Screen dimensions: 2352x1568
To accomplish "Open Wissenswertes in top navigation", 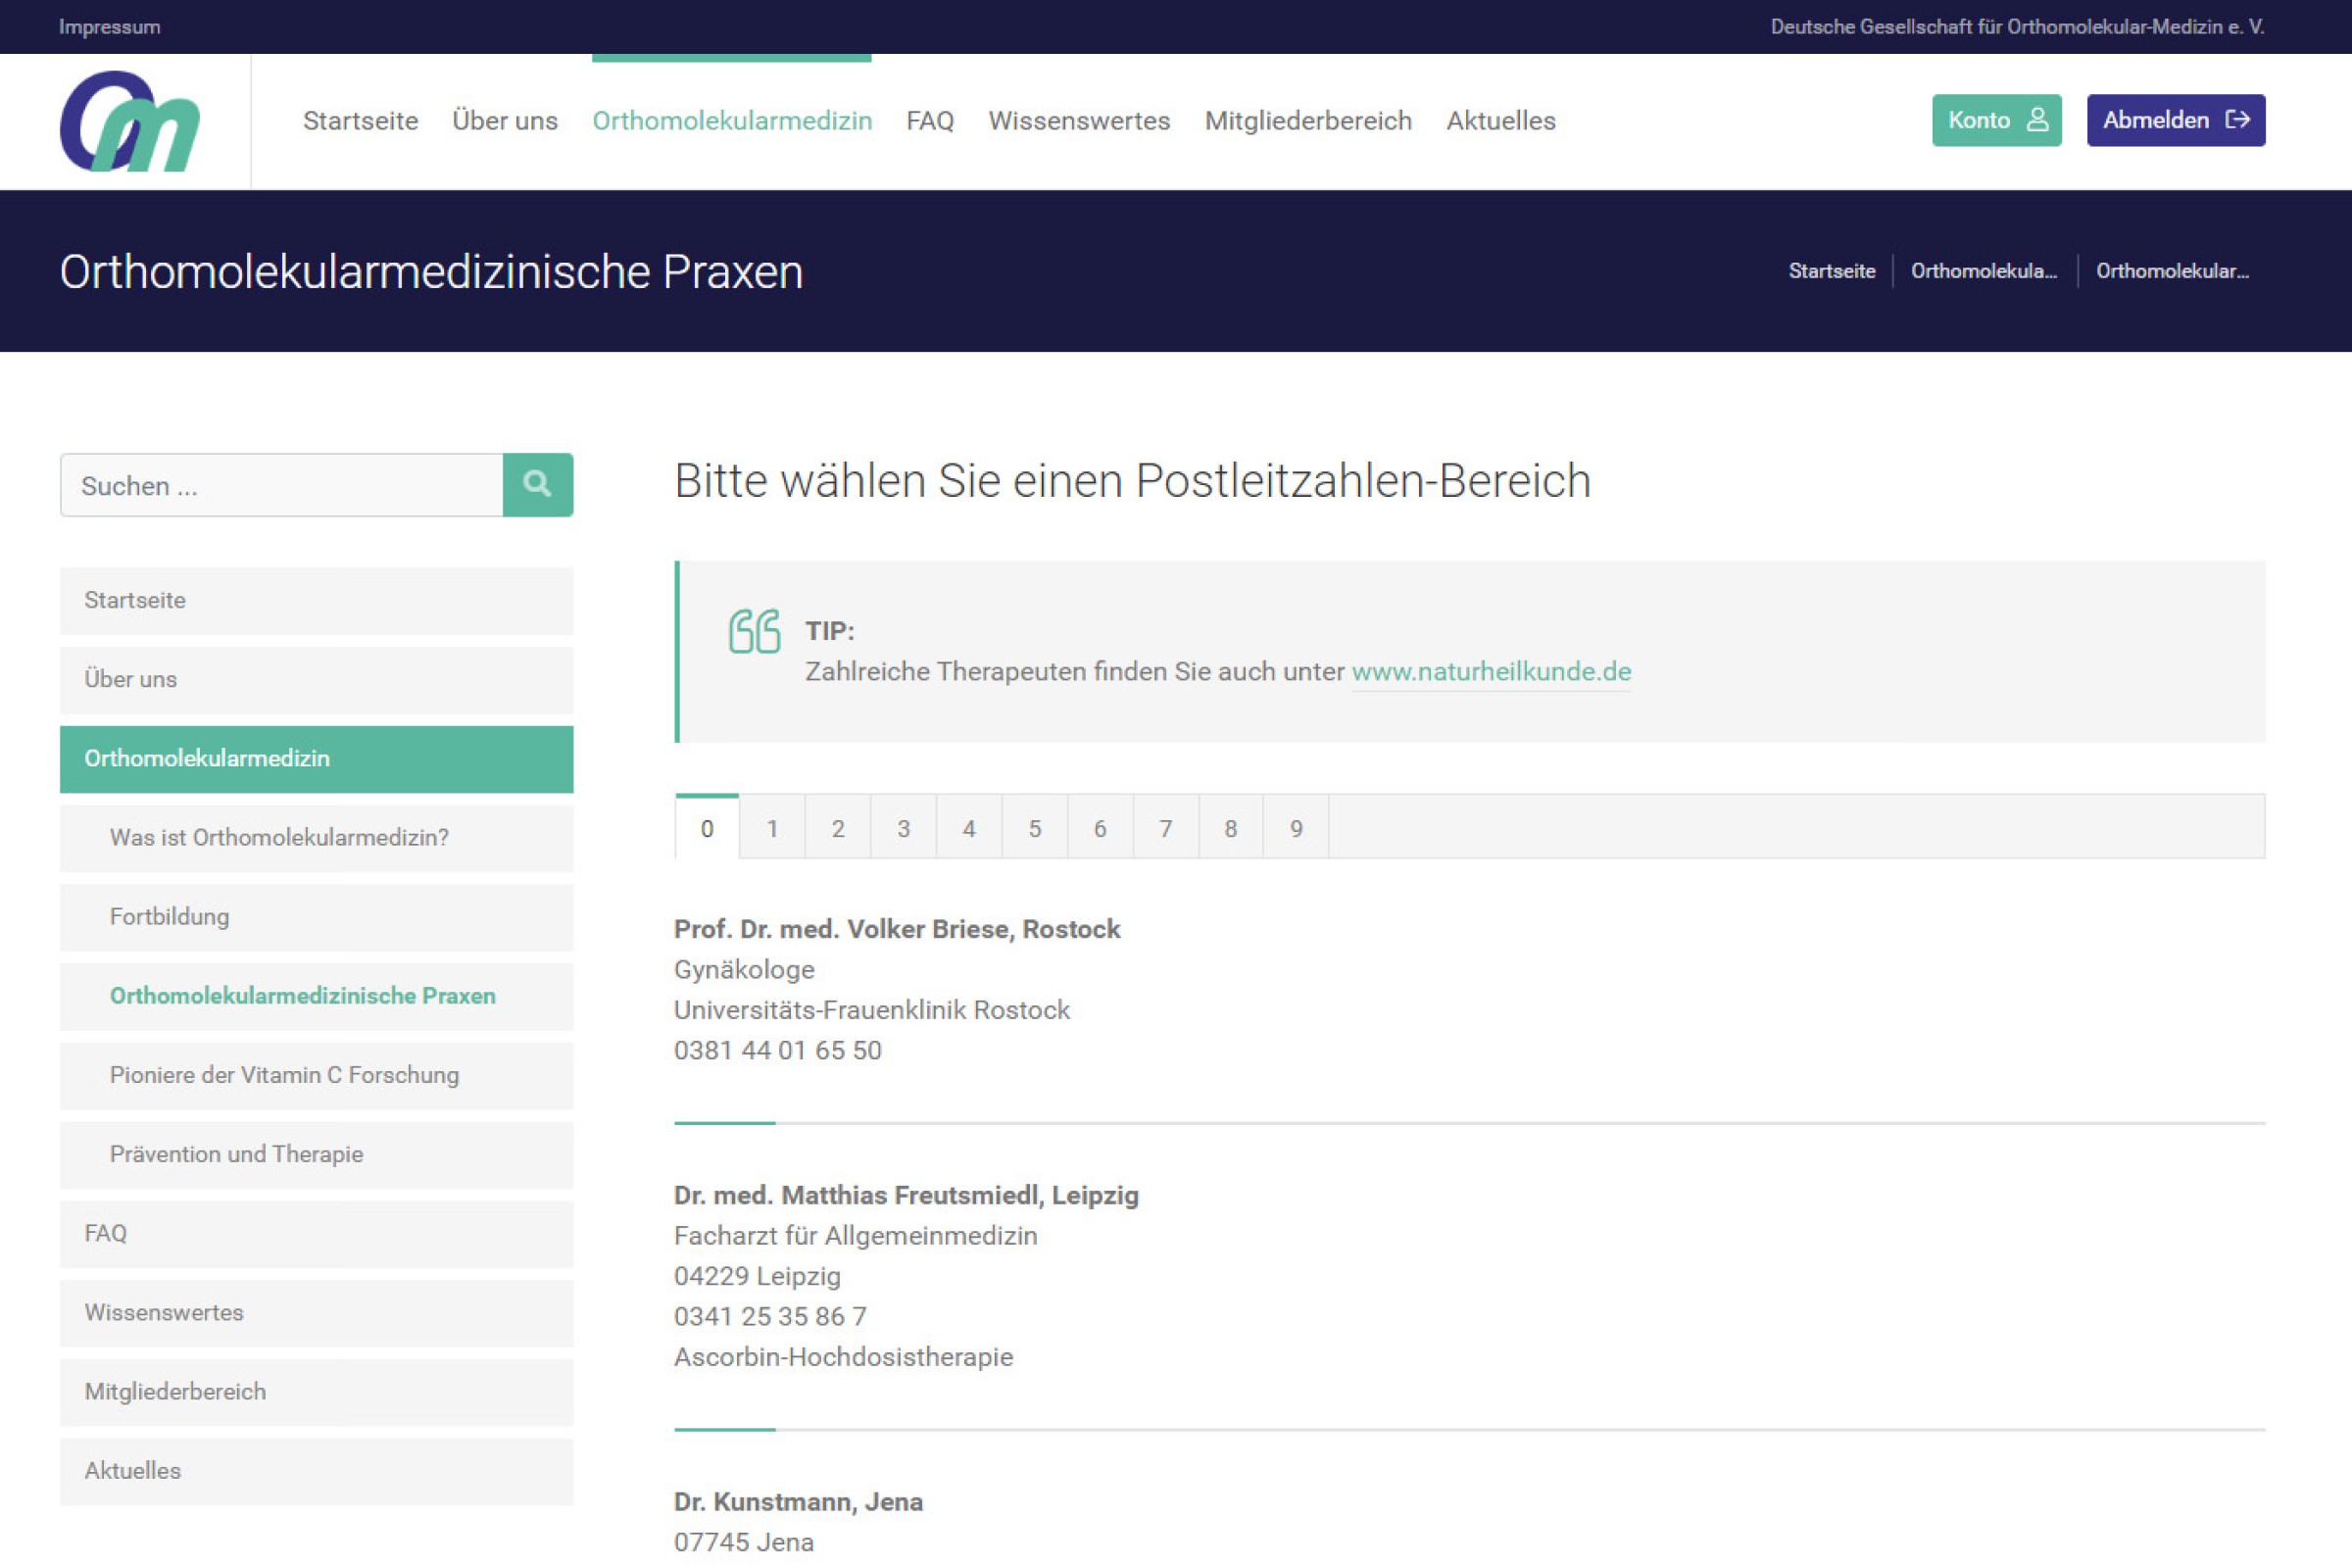I will click(x=1078, y=121).
